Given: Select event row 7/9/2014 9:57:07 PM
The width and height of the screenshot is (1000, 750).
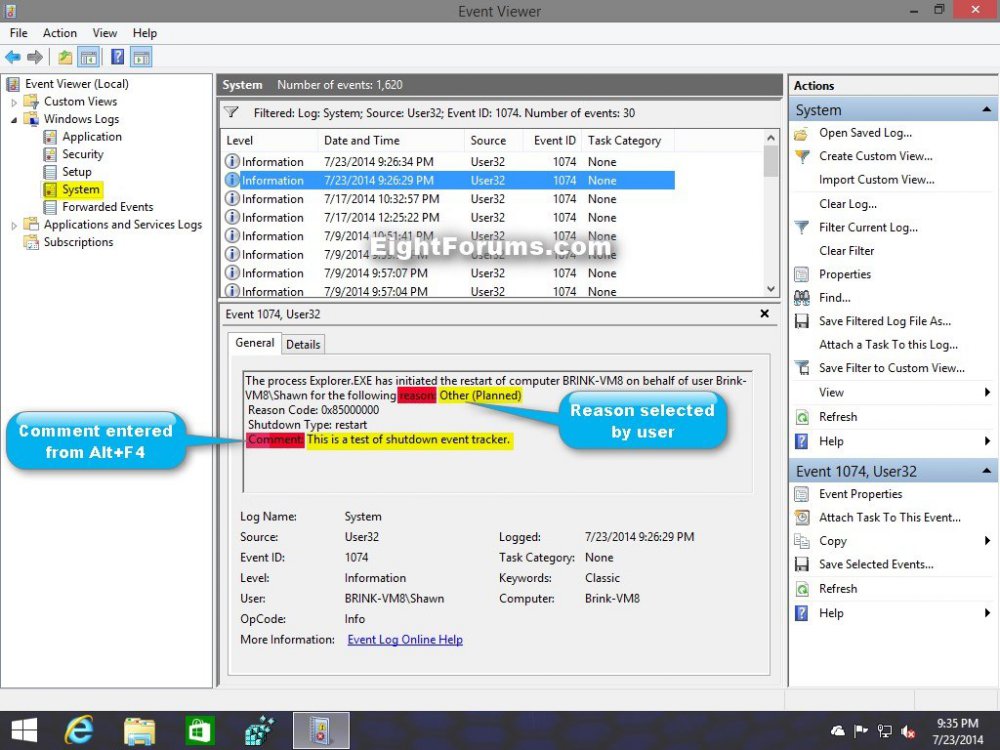Looking at the screenshot, I should 448,273.
